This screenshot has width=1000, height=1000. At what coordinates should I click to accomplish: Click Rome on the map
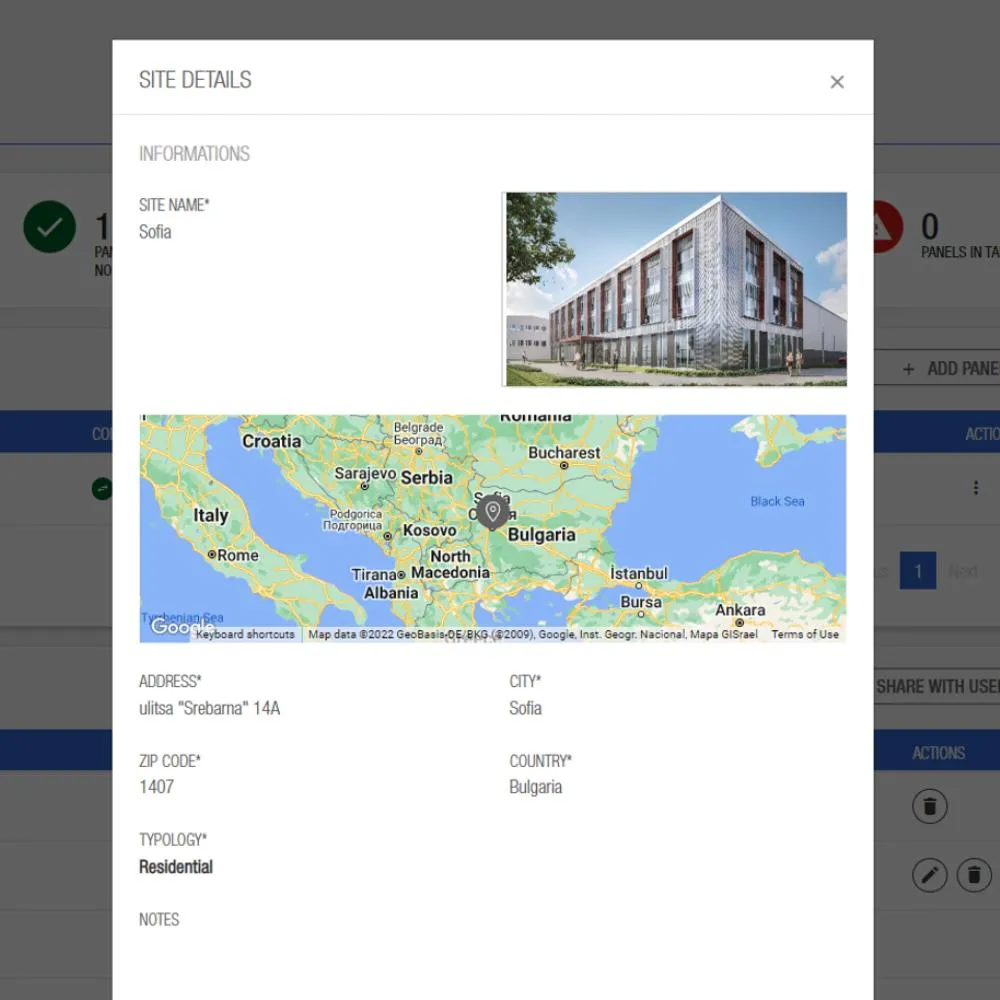[237, 555]
